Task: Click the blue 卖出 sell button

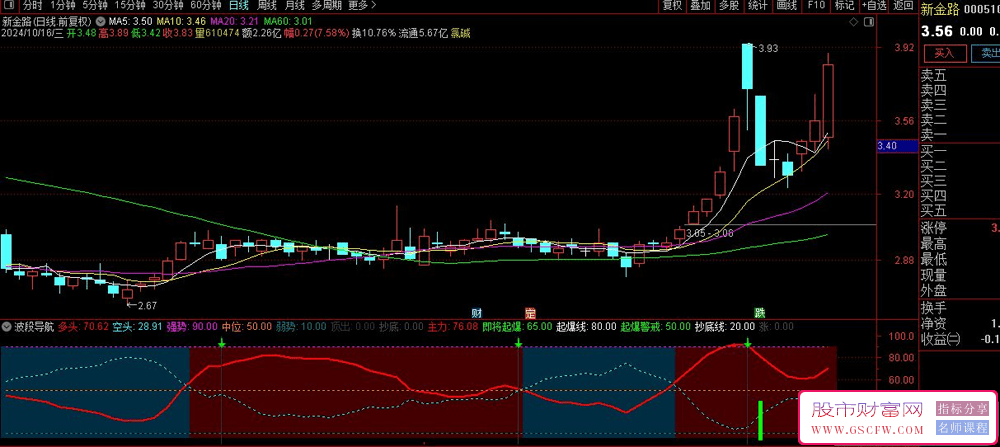Action: pyautogui.click(x=985, y=53)
